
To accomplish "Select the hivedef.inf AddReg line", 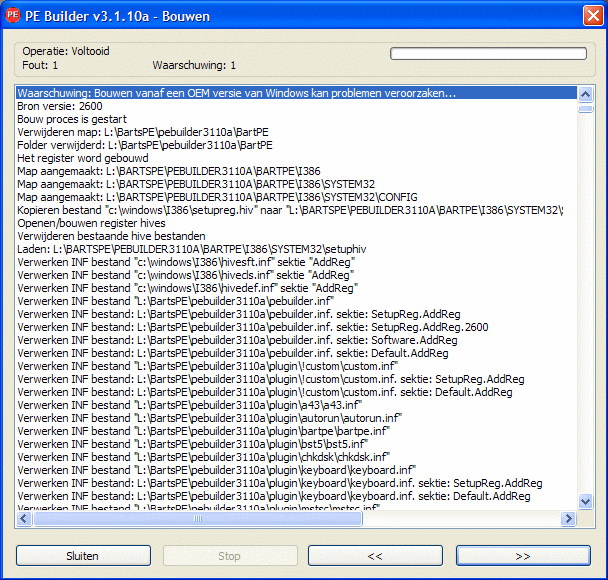I will [x=297, y=288].
